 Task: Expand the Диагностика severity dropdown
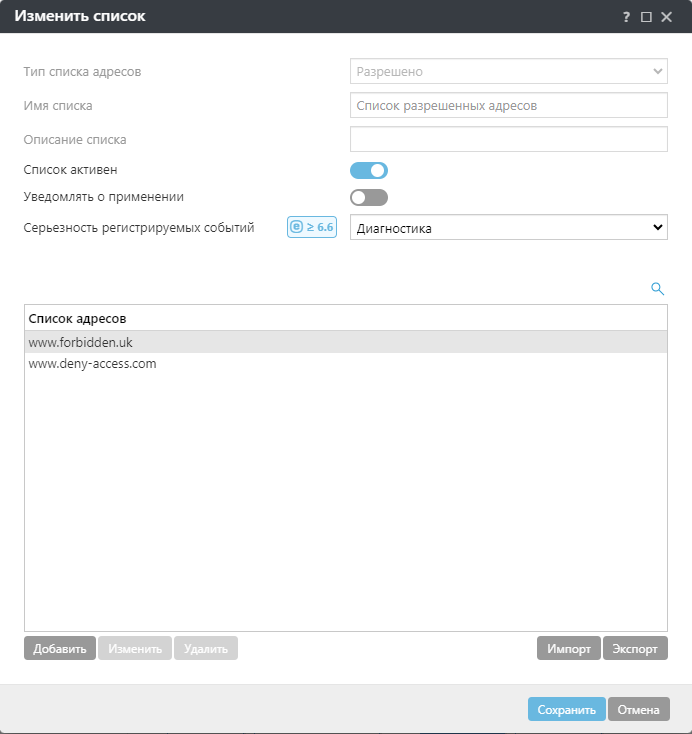pyautogui.click(x=508, y=228)
